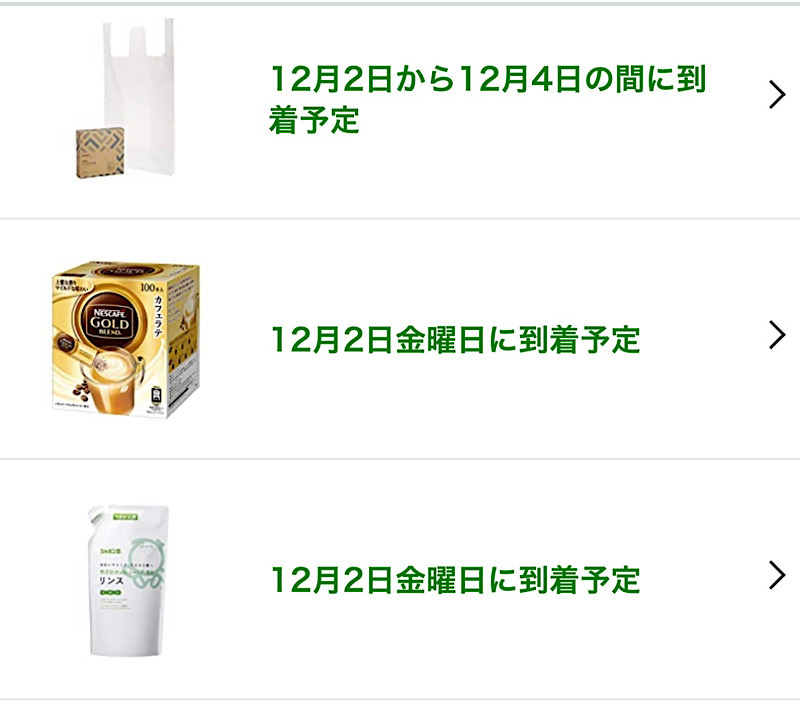Open the rinse refill pouch thumbnail
Image resolution: width=800 pixels, height=709 pixels.
(x=128, y=580)
